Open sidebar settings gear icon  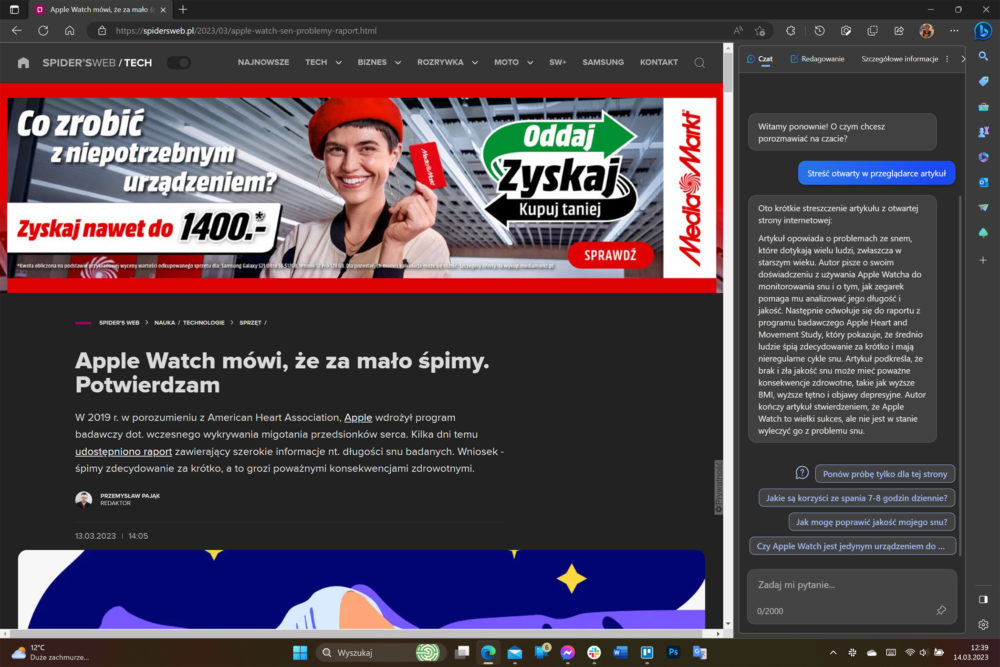[x=983, y=624]
